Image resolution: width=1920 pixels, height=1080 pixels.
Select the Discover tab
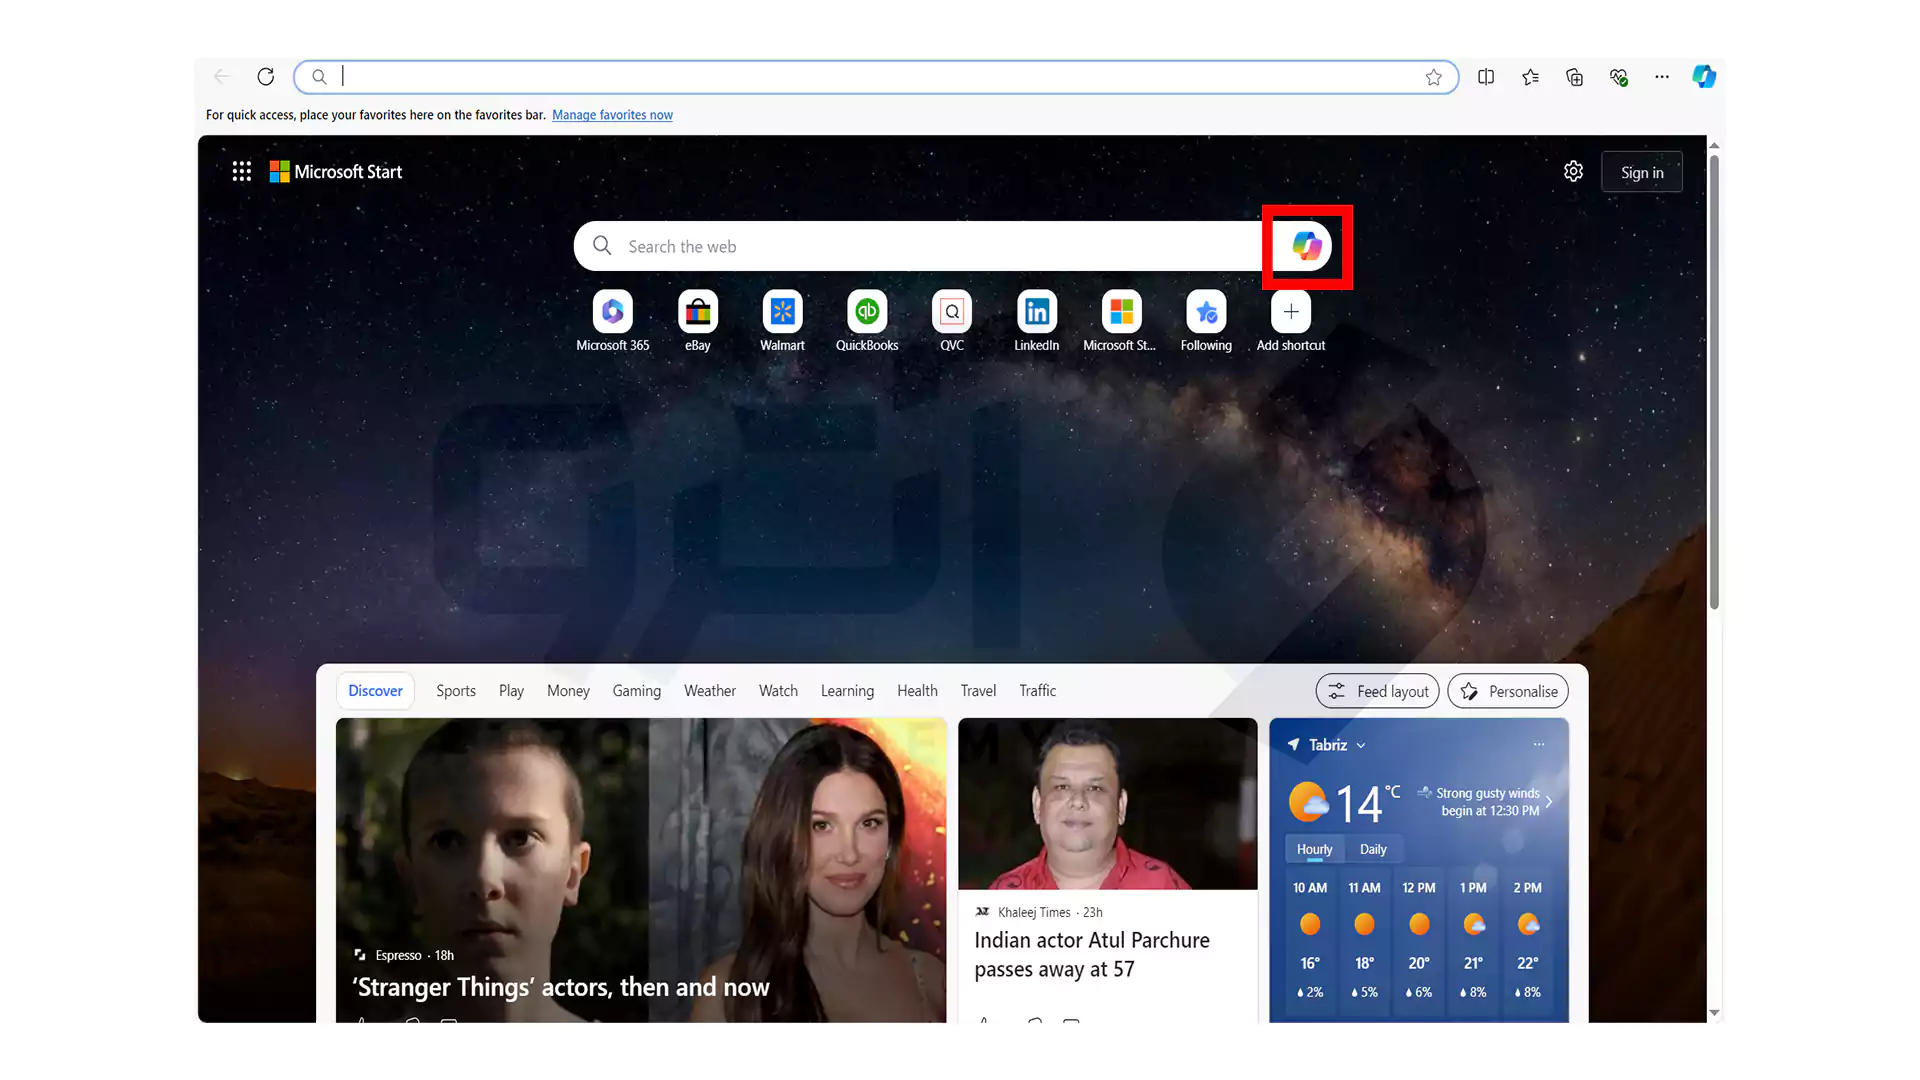[375, 691]
